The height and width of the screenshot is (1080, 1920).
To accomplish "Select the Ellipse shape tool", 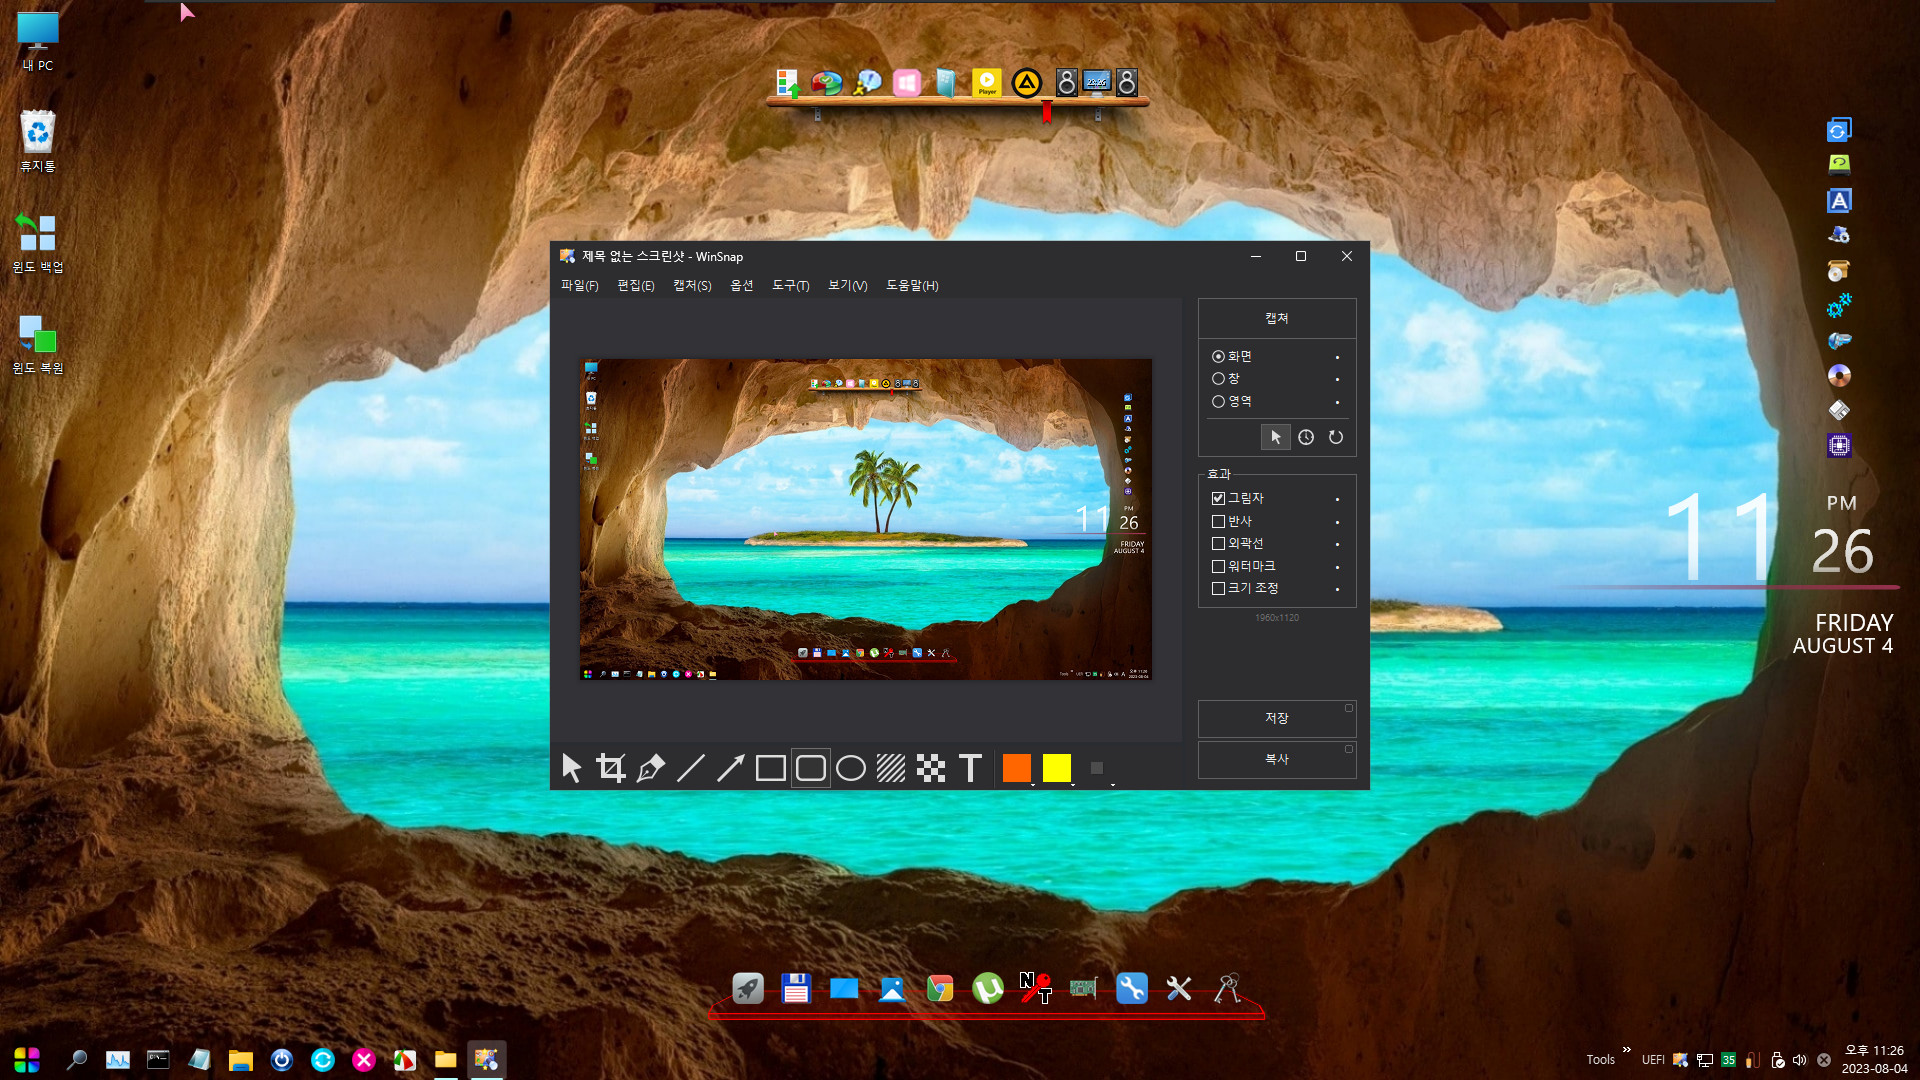I will [x=851, y=768].
